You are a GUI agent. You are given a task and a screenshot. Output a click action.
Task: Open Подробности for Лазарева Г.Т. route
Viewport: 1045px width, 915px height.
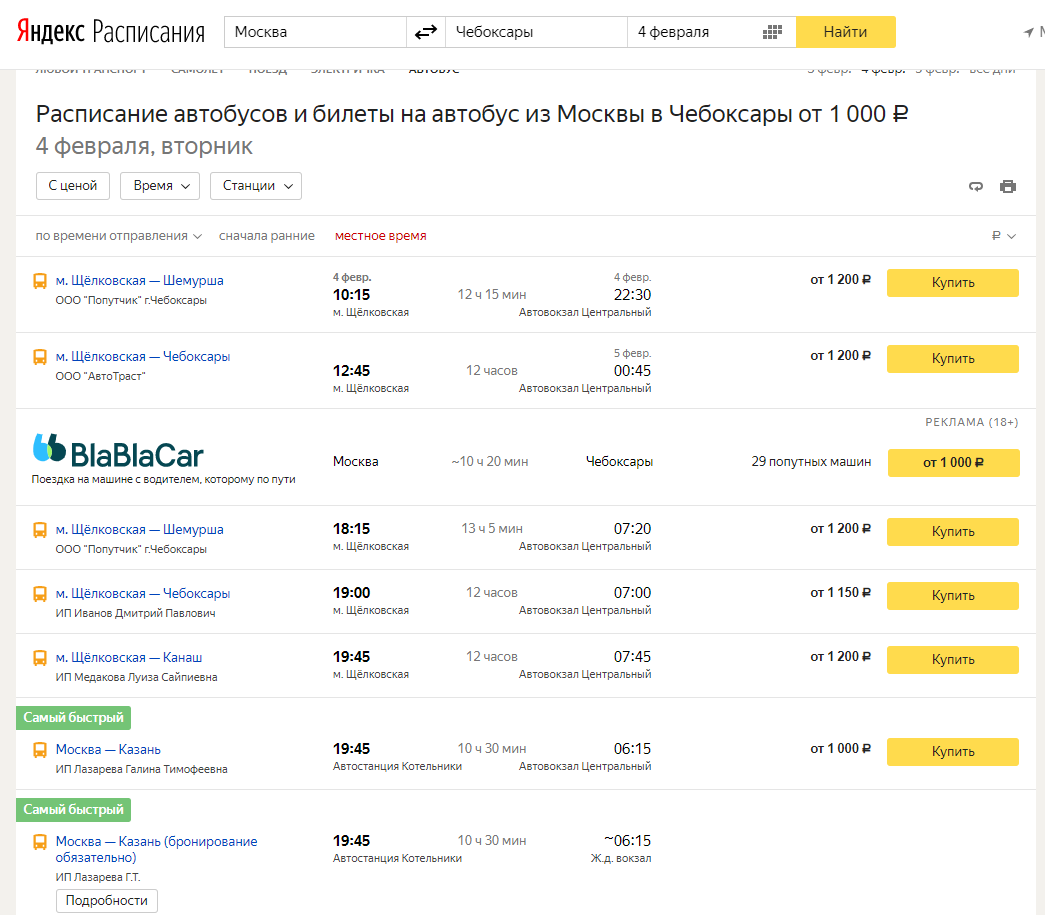pyautogui.click(x=107, y=900)
